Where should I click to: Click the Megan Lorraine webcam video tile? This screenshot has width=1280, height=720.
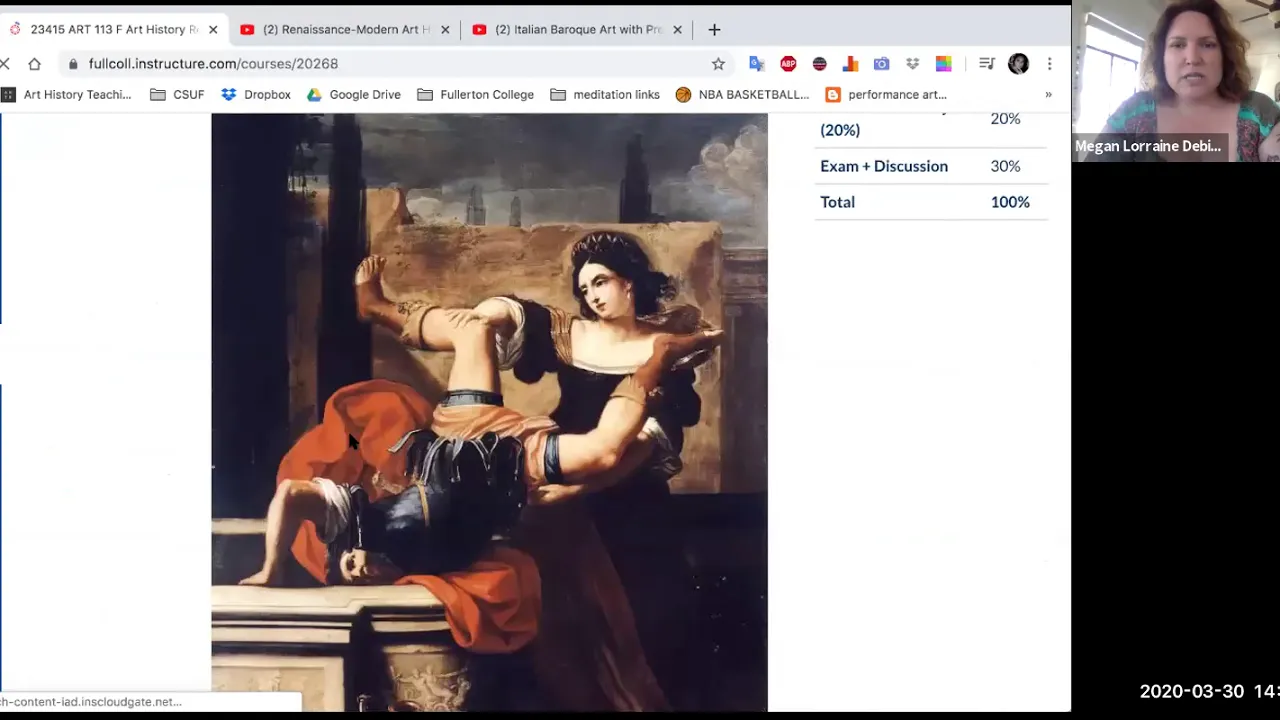coord(1176,81)
